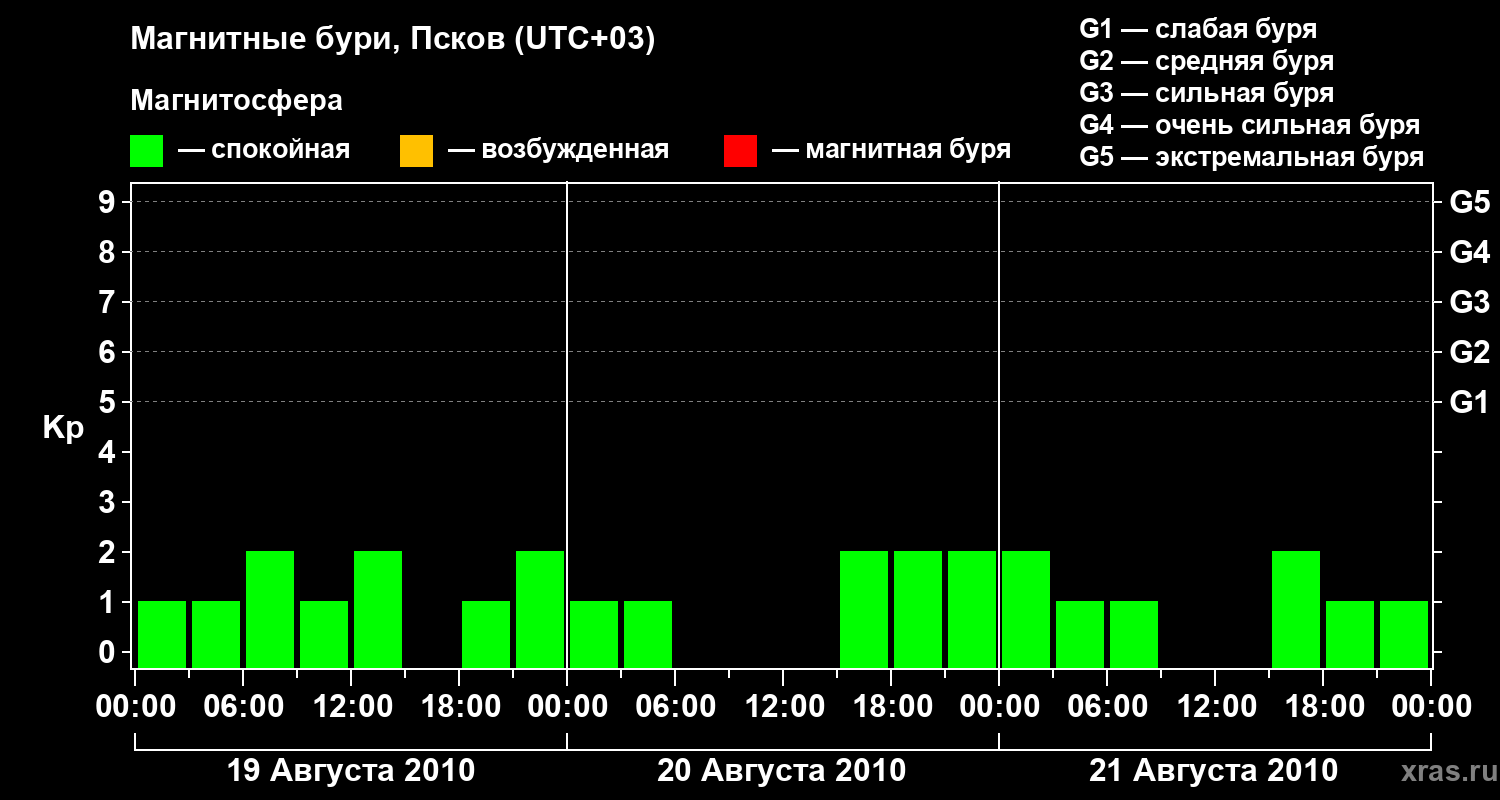Click the 20 August 18:00–21:00 bar
Viewport: 1500px width, 800px height.
click(x=918, y=609)
